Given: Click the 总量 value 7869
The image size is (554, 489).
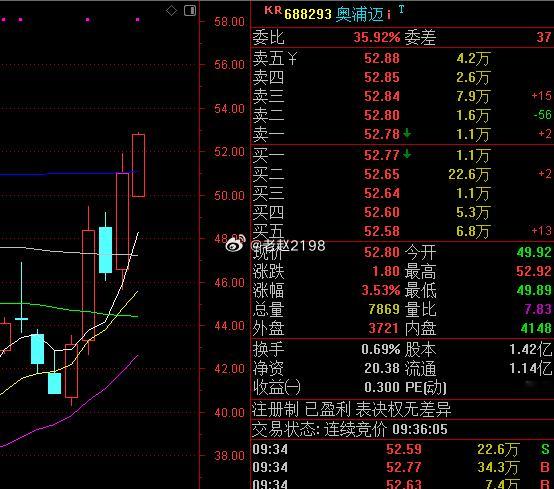Looking at the screenshot, I should pos(384,310).
